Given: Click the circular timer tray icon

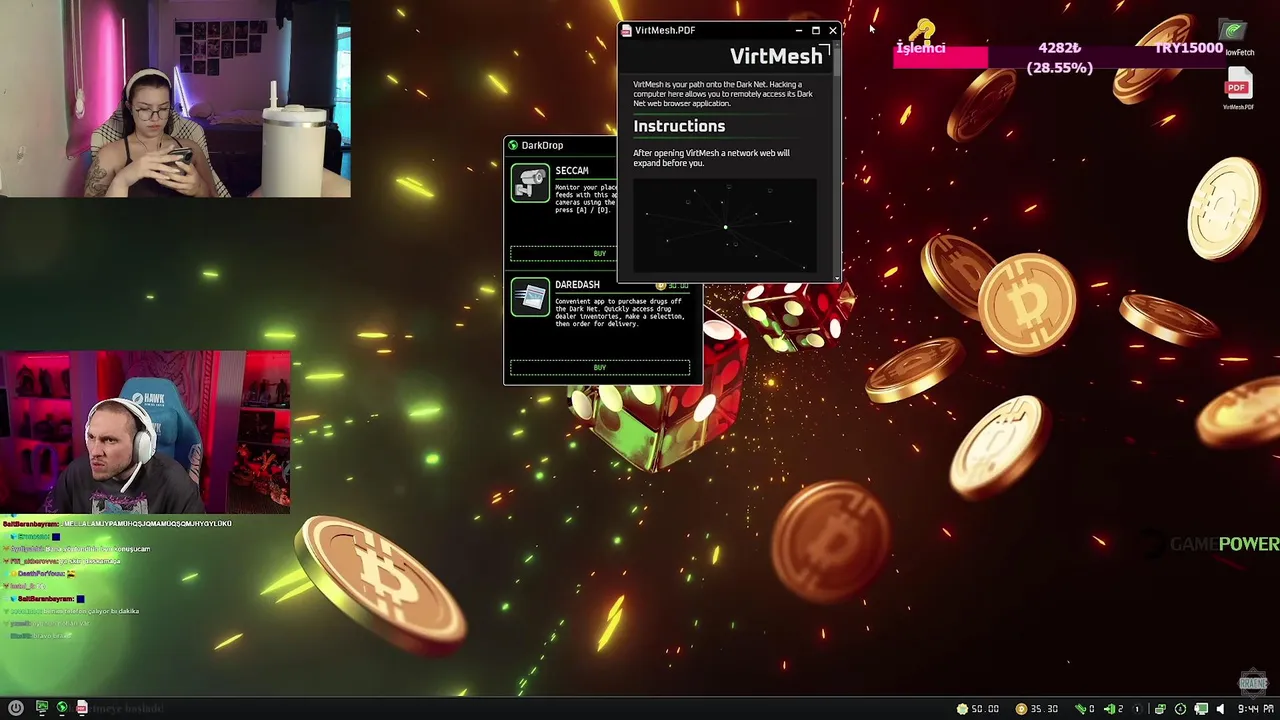Looking at the screenshot, I should tap(1181, 709).
